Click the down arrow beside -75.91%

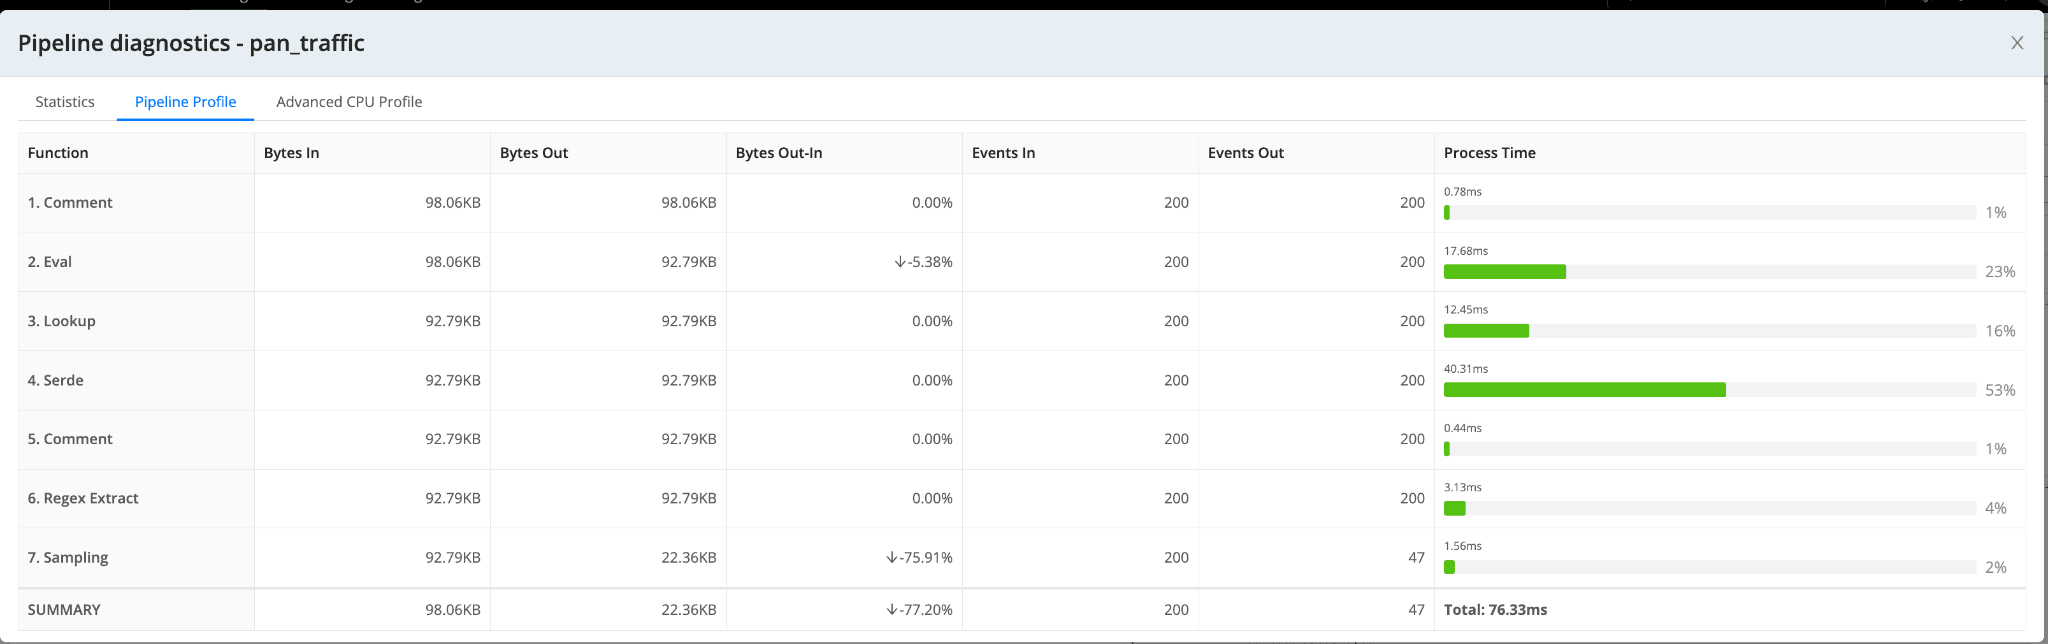coord(892,558)
